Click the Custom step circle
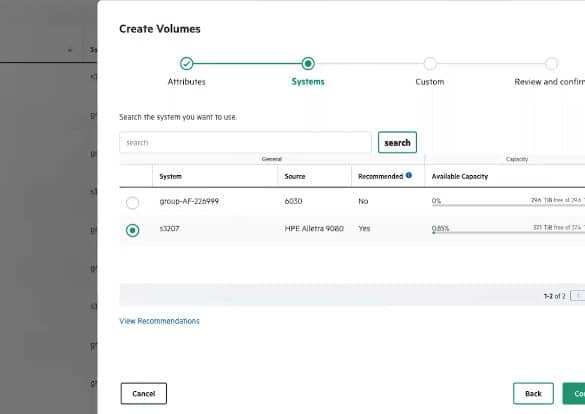 (x=430, y=64)
